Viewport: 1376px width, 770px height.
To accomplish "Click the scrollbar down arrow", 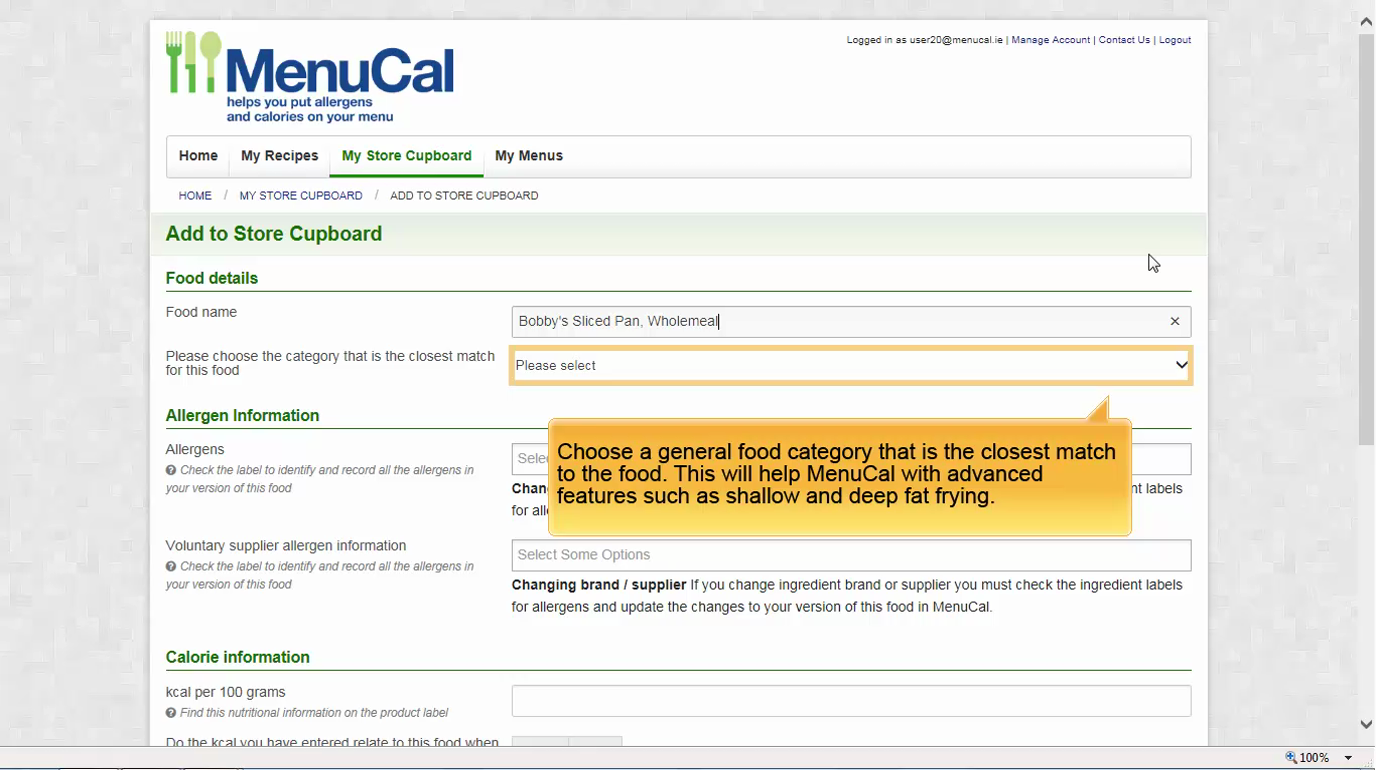I will tap(1366, 724).
